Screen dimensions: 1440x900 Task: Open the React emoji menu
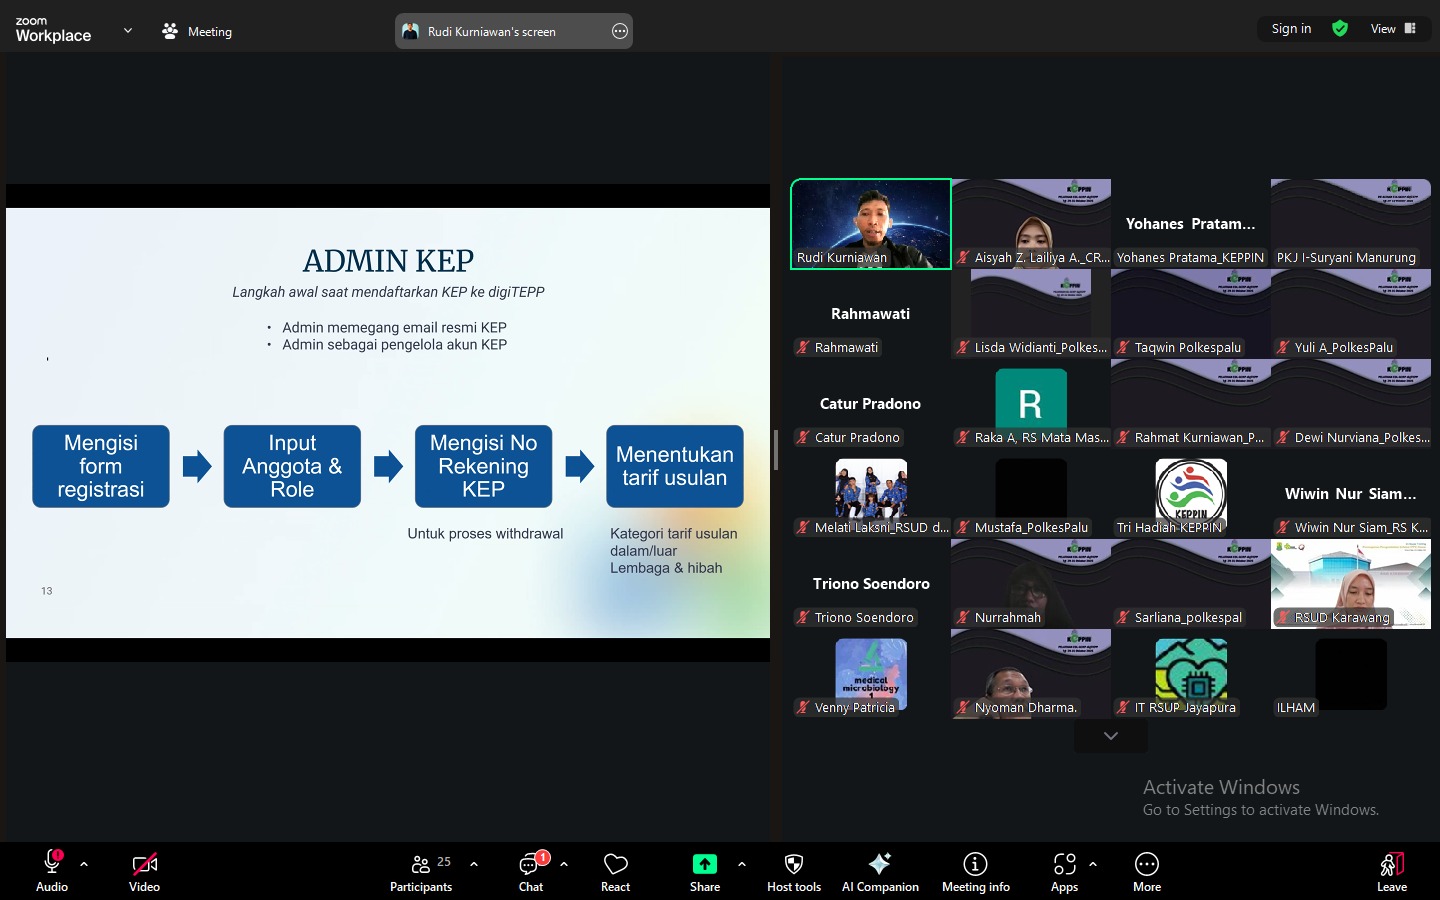615,871
